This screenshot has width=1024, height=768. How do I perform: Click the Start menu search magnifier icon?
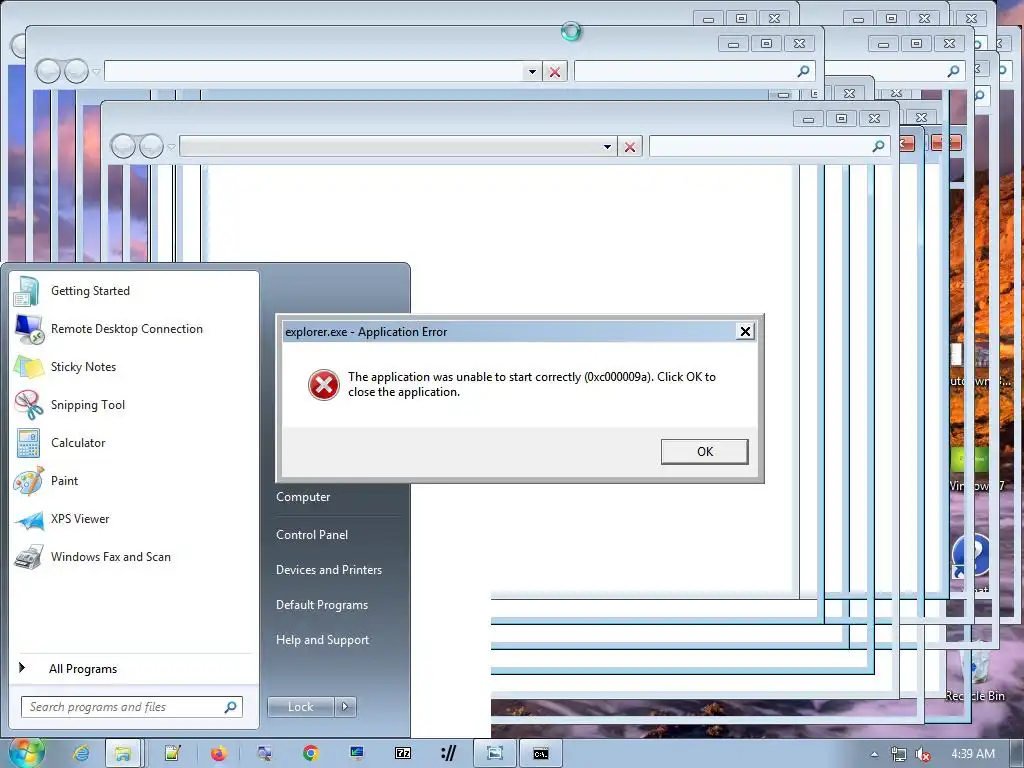pos(231,707)
